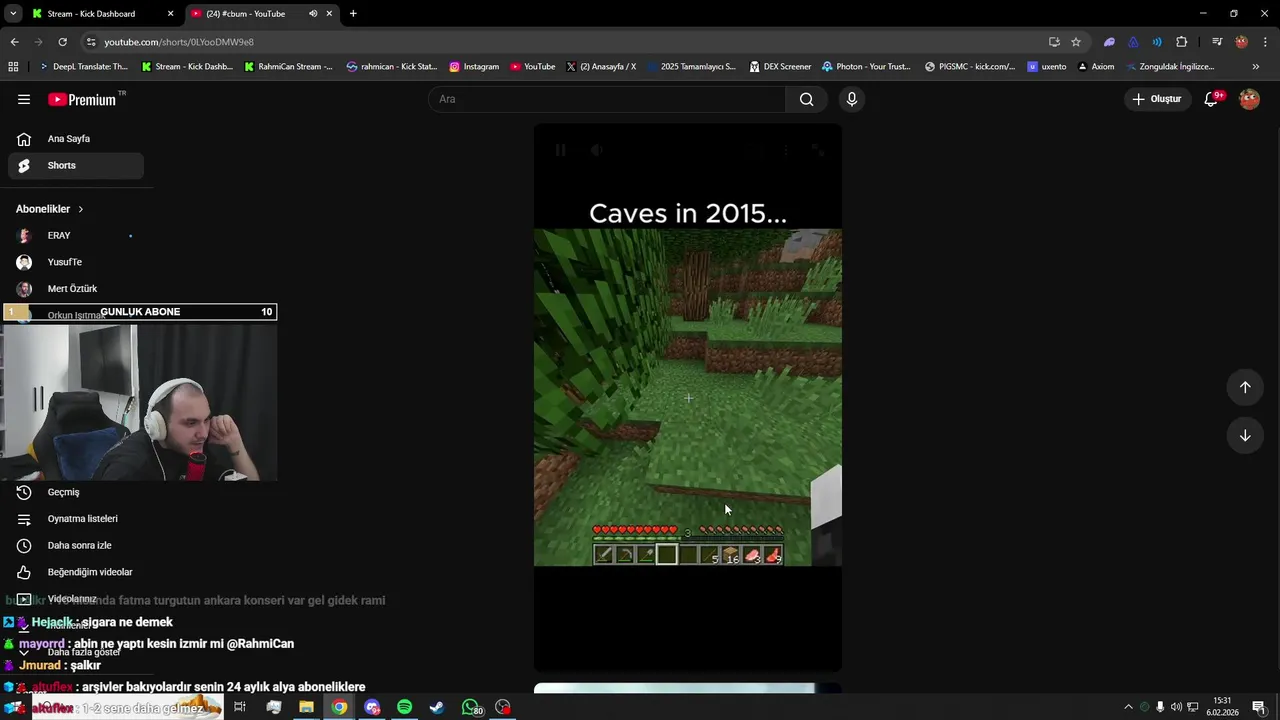Open the Instagram bookmark
This screenshot has width=1280, height=720.
click(x=474, y=67)
